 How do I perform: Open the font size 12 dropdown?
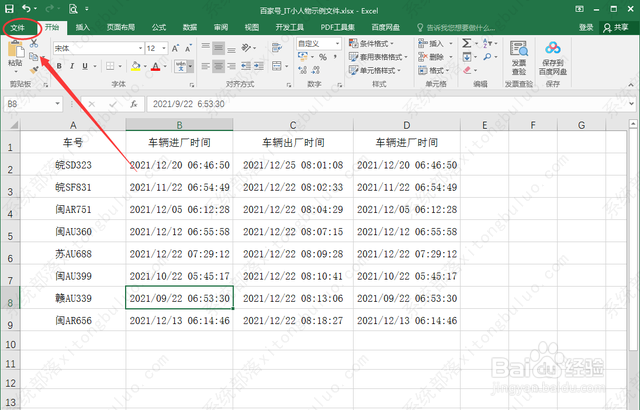tap(164, 48)
